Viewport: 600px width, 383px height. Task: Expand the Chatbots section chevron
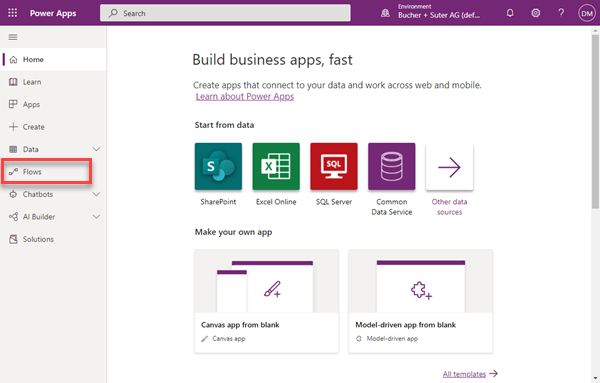pos(96,194)
